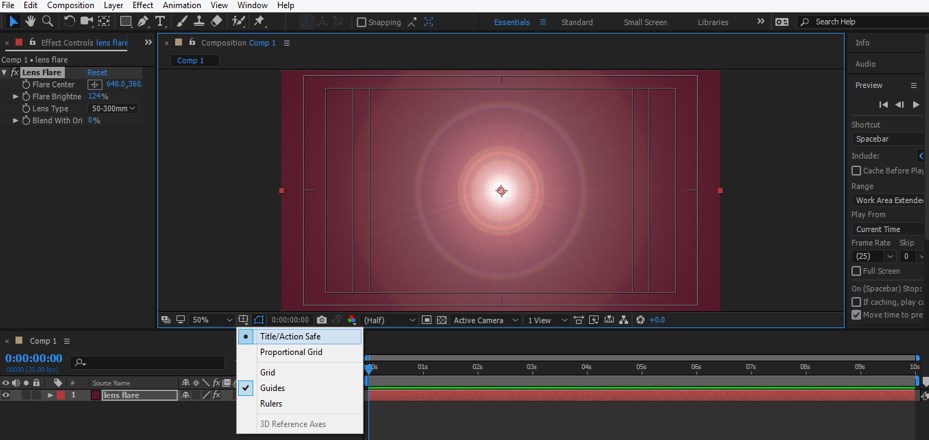Select the Puppet Pin tool
This screenshot has height=440, width=929.
(x=259, y=22)
